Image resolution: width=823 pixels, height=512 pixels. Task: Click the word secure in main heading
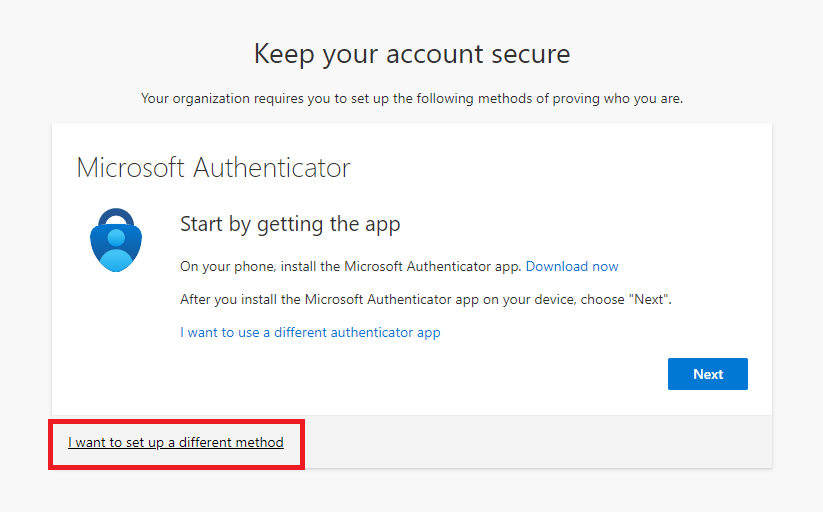tap(531, 54)
